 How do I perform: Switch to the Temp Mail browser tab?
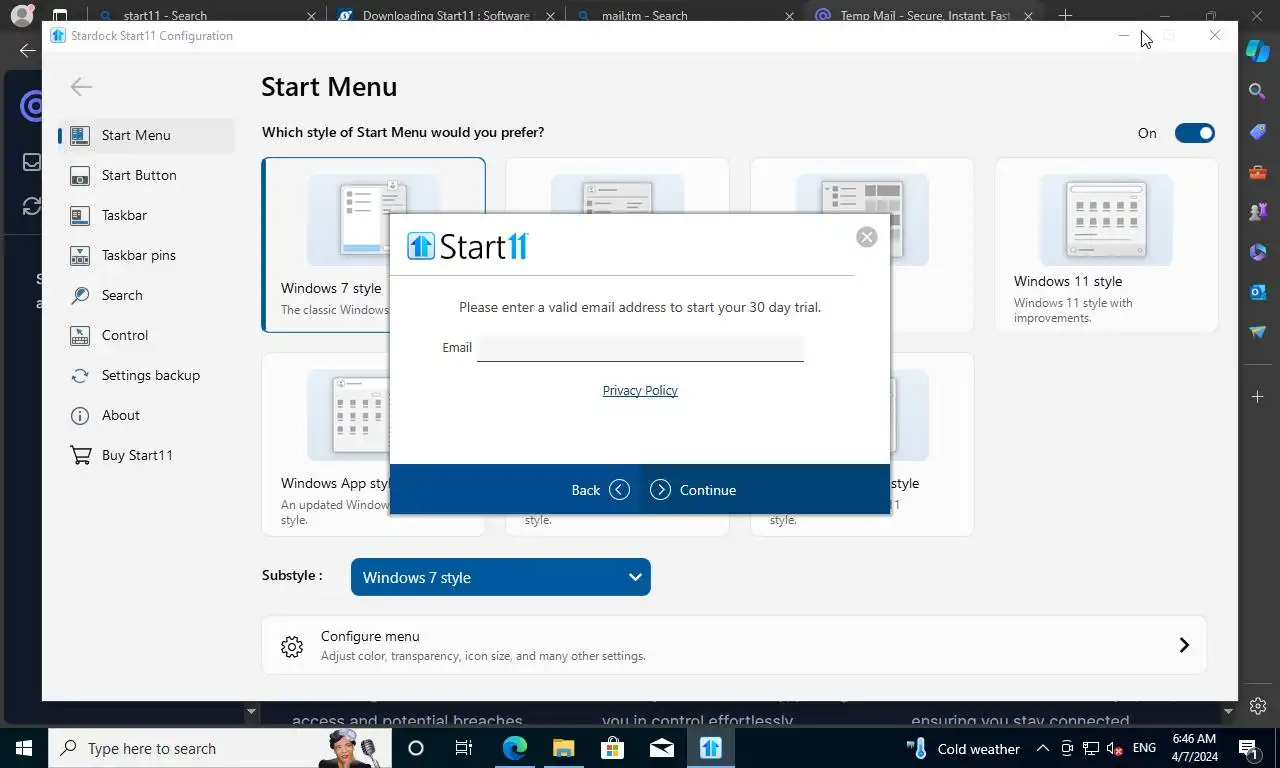point(924,16)
